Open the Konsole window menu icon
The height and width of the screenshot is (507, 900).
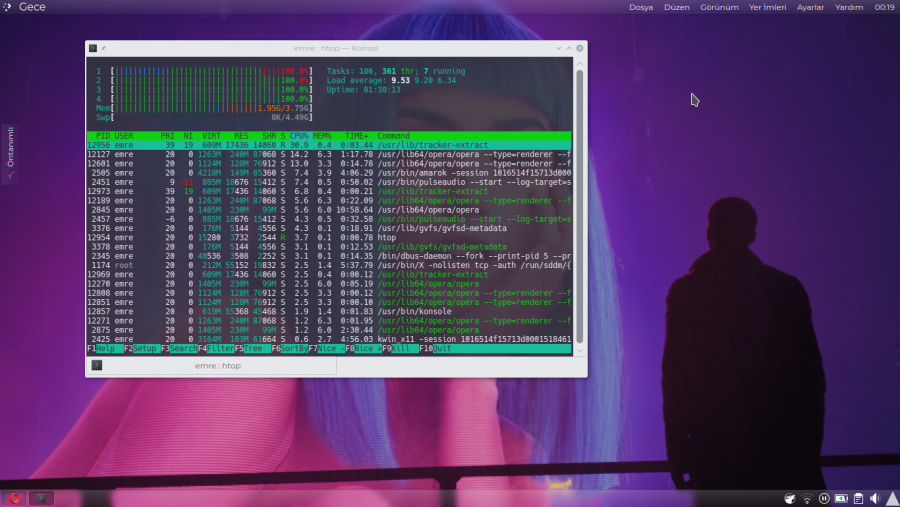click(x=92, y=48)
